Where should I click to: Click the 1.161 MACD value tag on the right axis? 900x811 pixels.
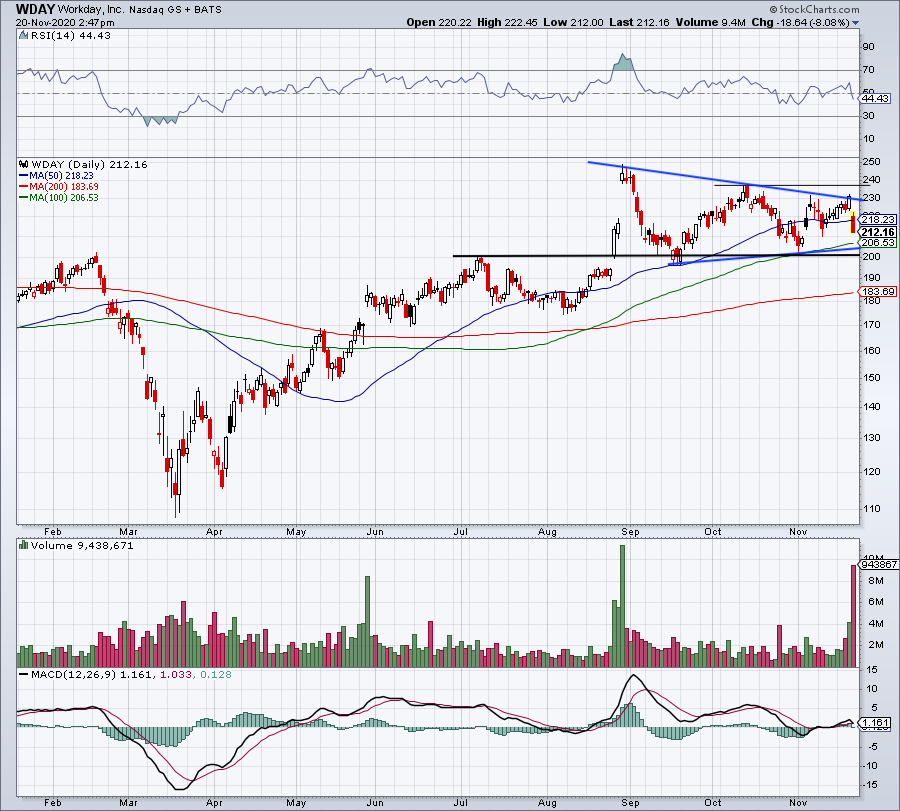876,723
